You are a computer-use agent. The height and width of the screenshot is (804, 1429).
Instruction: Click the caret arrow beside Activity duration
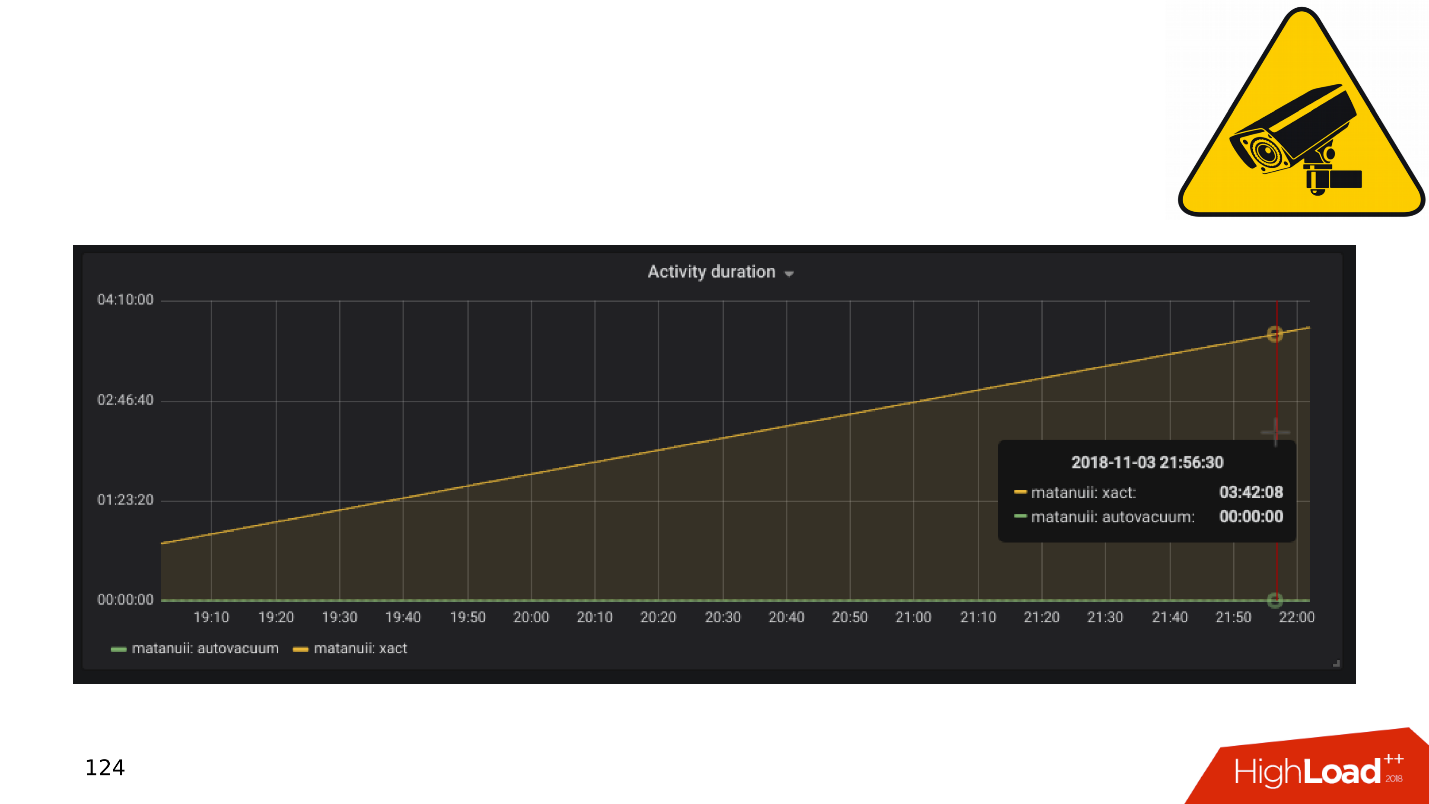pyautogui.click(x=789, y=273)
